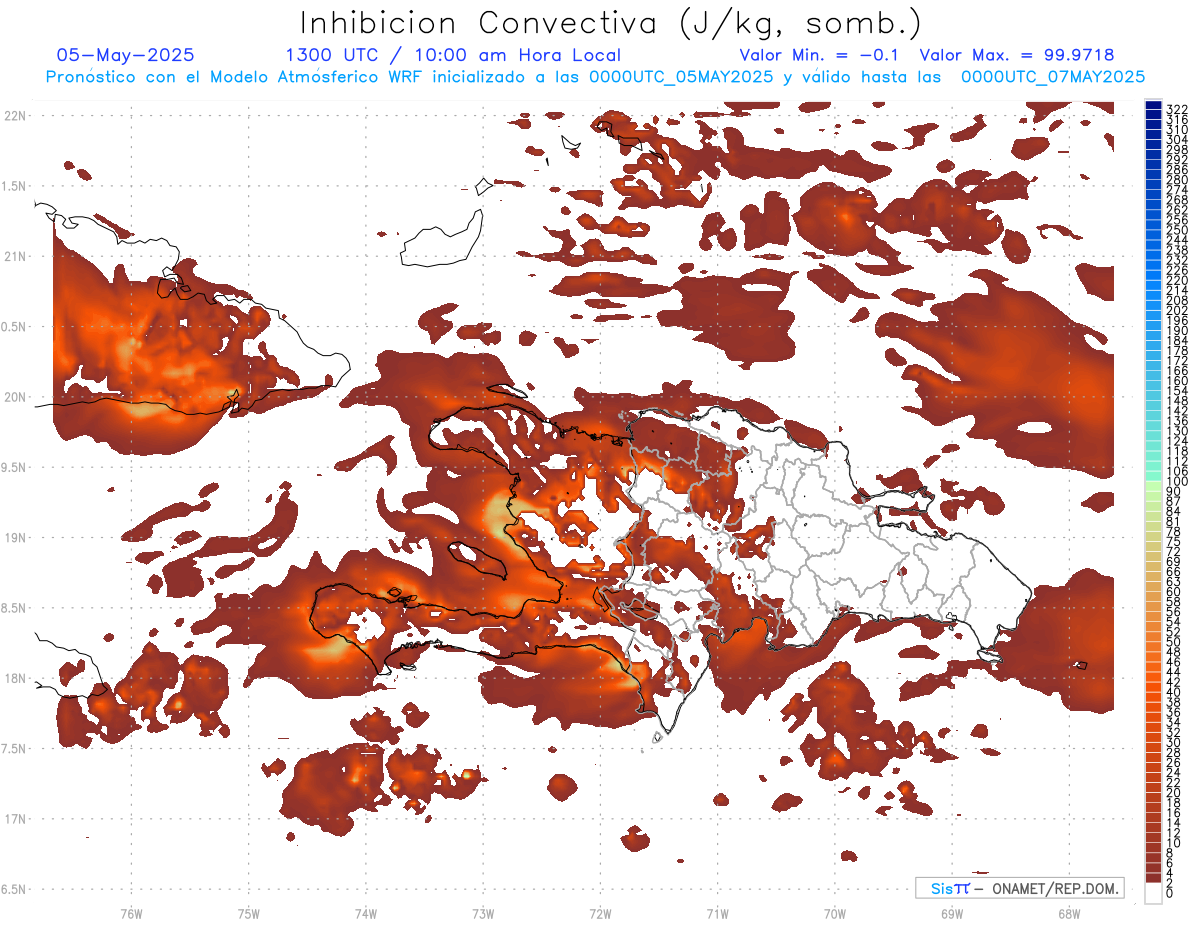
Task: Click the "22N" latitude label
Action: point(14,116)
